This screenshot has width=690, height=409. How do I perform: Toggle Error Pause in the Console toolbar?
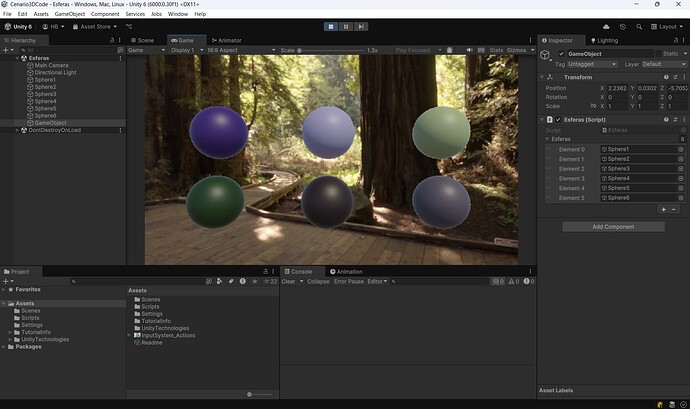tap(349, 281)
